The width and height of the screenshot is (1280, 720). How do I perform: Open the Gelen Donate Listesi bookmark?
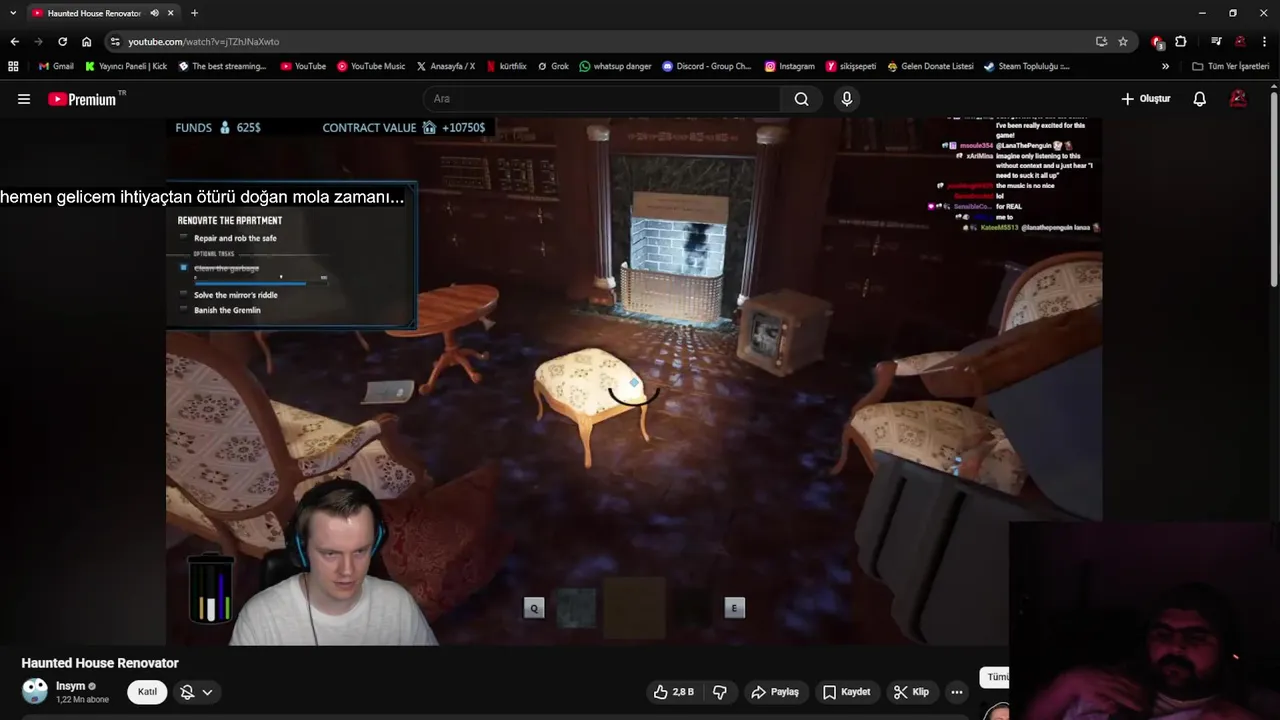point(930,66)
